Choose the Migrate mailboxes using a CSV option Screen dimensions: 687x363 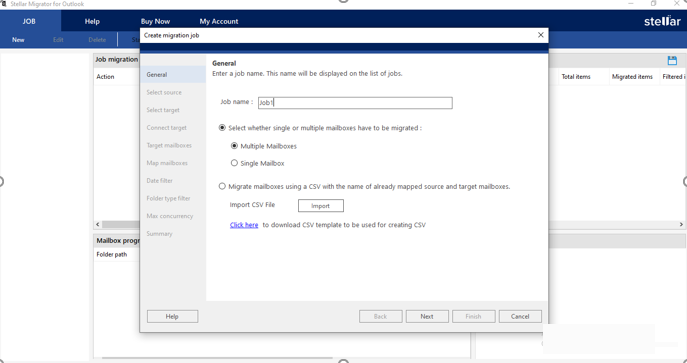click(222, 186)
